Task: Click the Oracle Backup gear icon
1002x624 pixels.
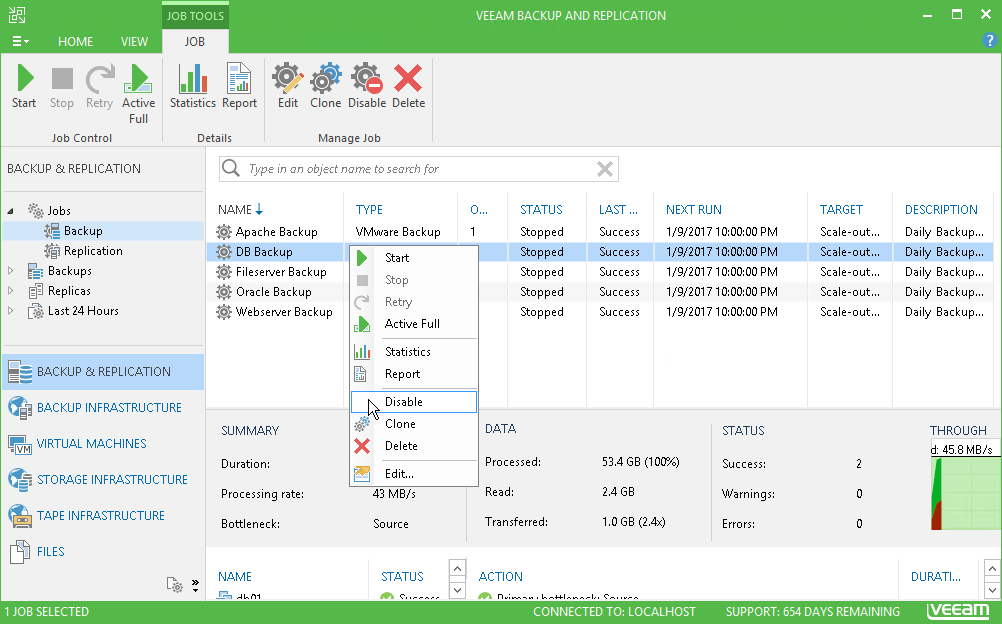Action: click(x=224, y=292)
